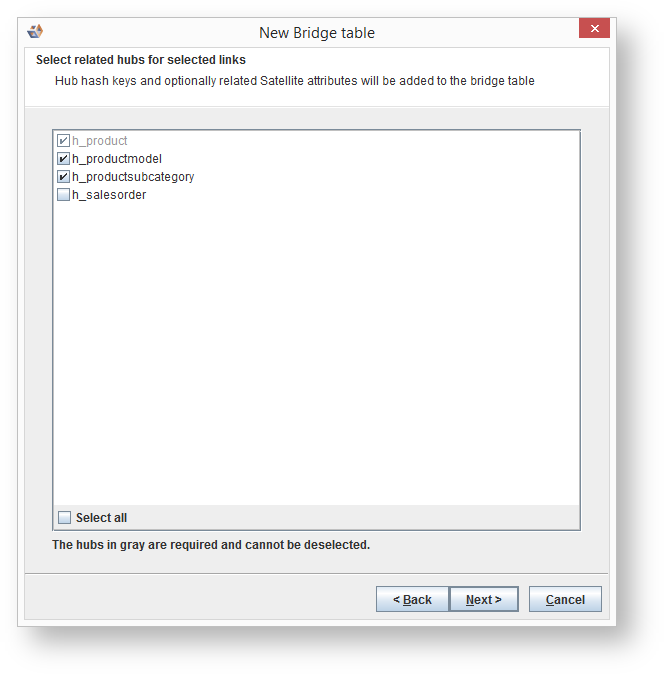665x675 pixels.
Task: Select the h_product list entry text
Action: tap(100, 141)
